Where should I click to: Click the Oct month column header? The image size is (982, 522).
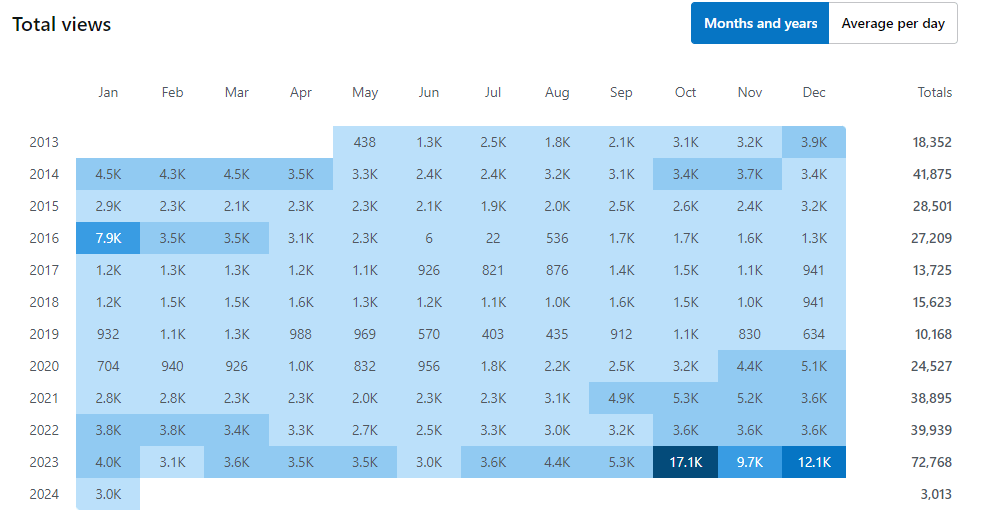tap(685, 92)
